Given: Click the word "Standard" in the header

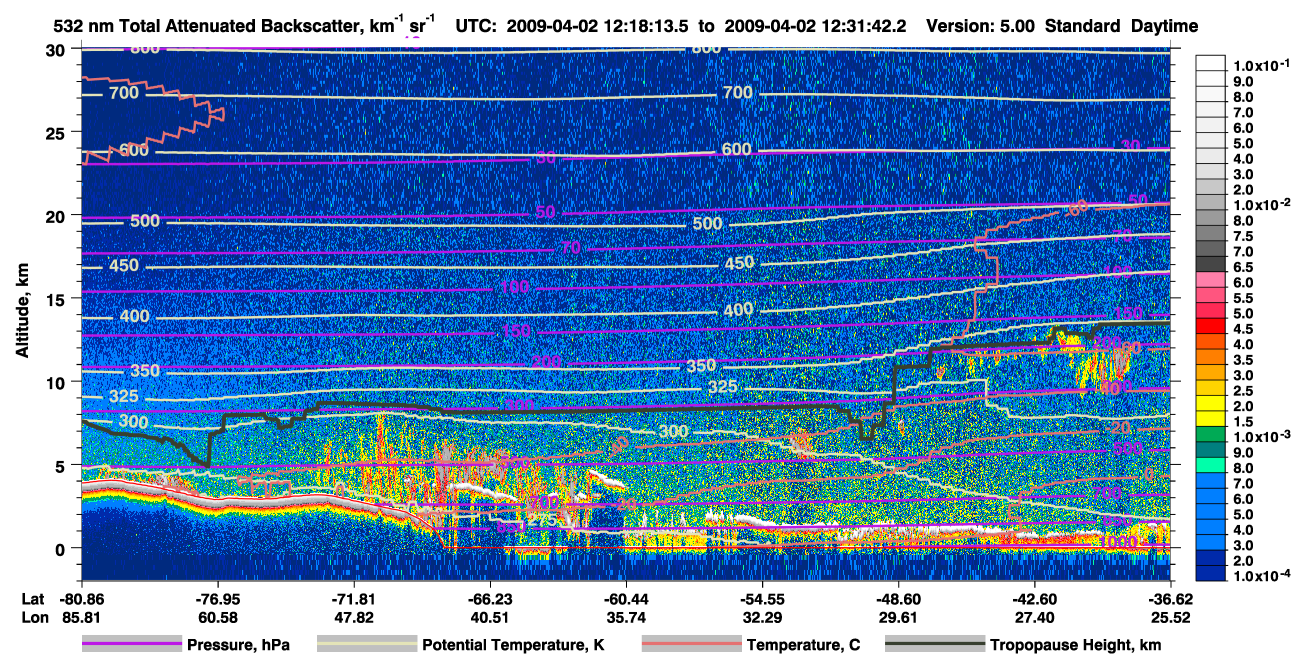Looking at the screenshot, I should (1082, 27).
